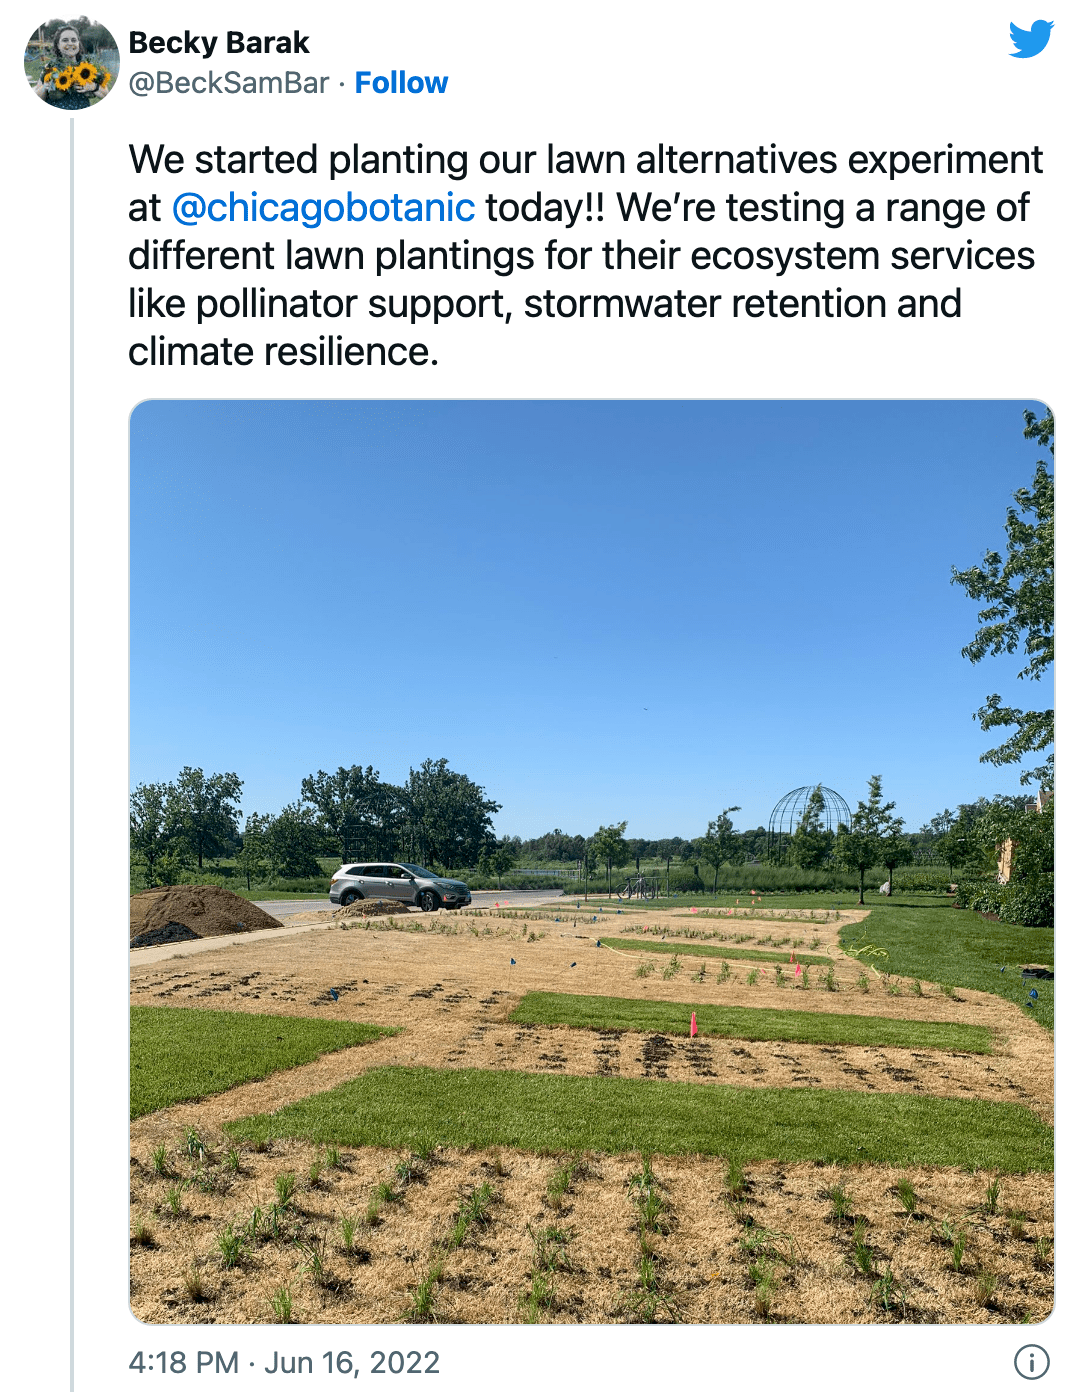Select the display name Becky Barak
The image size is (1076, 1392).
[x=218, y=42]
